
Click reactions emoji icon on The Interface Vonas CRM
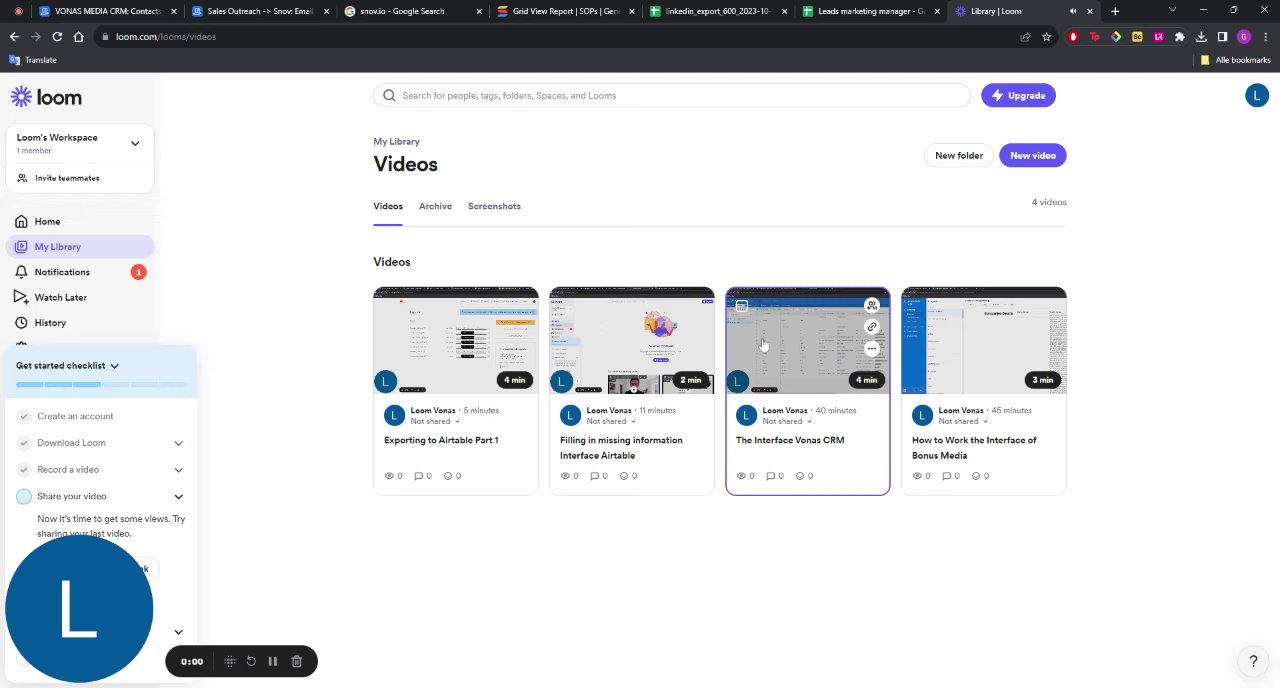[x=800, y=476]
